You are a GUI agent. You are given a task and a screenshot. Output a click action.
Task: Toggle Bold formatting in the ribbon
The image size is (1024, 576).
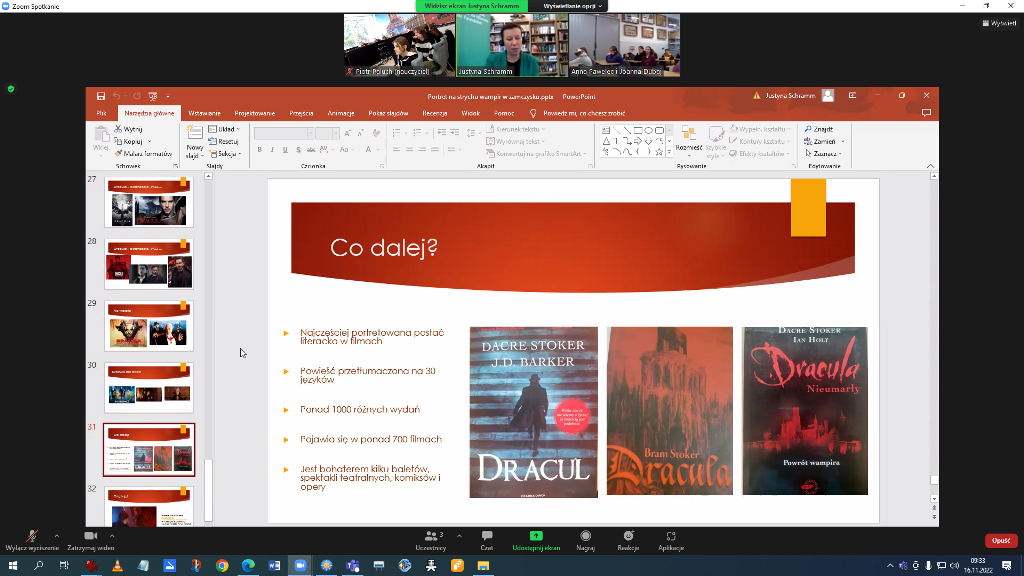pyautogui.click(x=259, y=150)
